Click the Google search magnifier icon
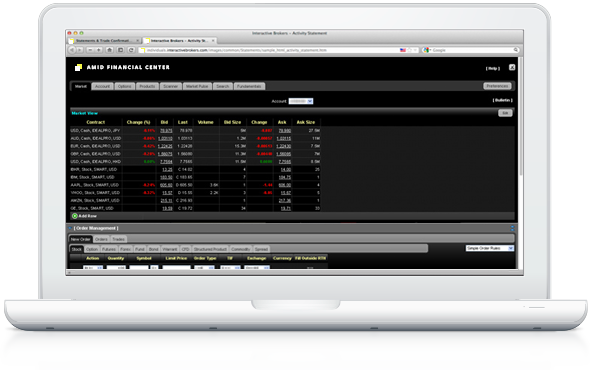590x370 pixels. pos(516,50)
